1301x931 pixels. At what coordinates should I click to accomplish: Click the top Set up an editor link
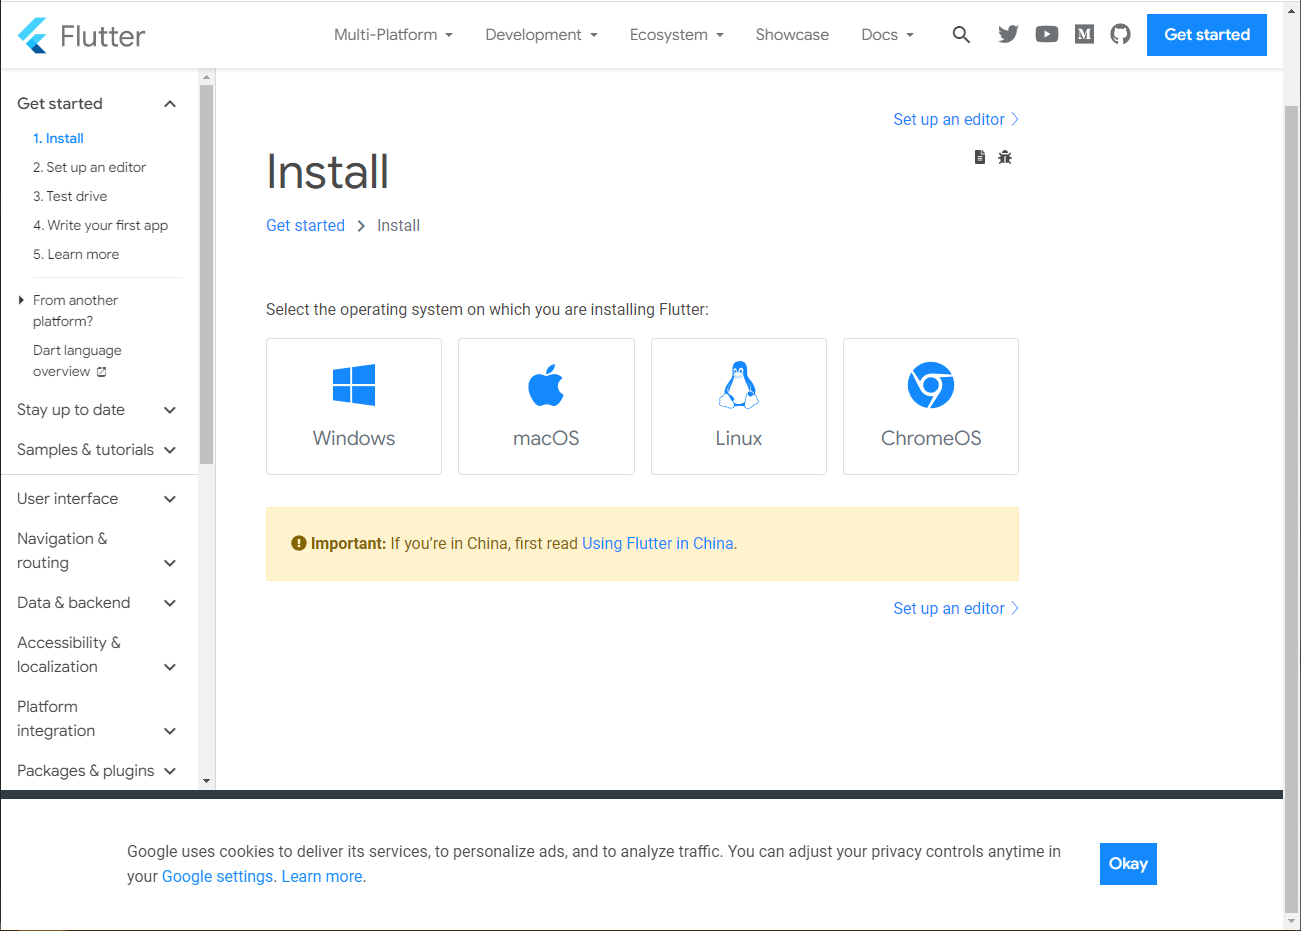[956, 119]
